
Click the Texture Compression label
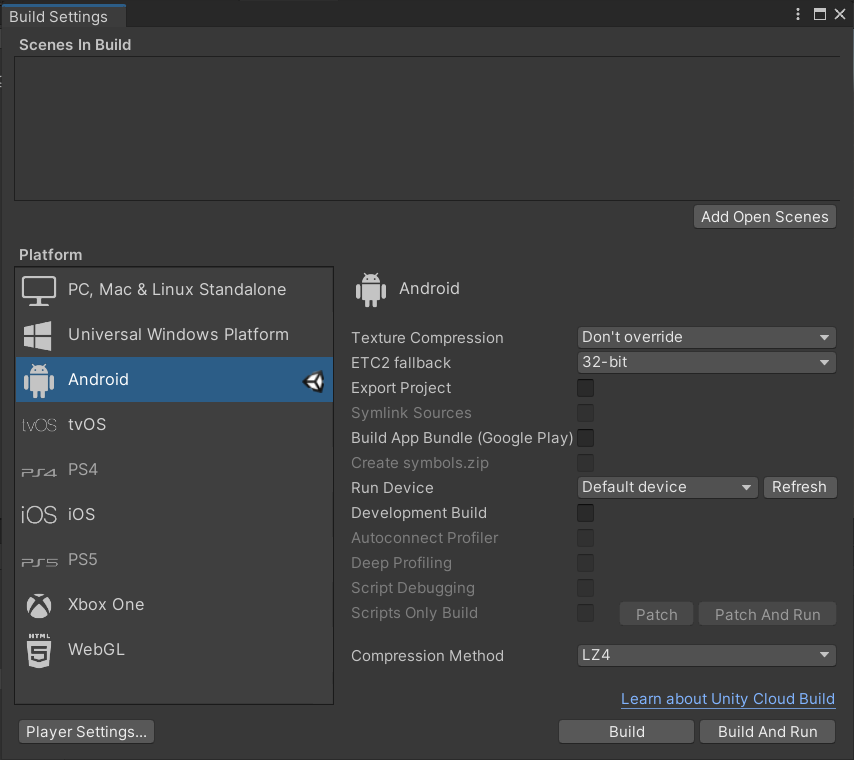[x=427, y=338]
